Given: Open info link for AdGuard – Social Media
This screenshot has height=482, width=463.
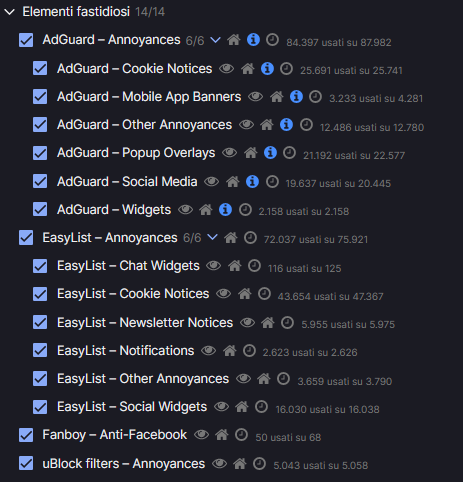Looking at the screenshot, I should 252,181.
